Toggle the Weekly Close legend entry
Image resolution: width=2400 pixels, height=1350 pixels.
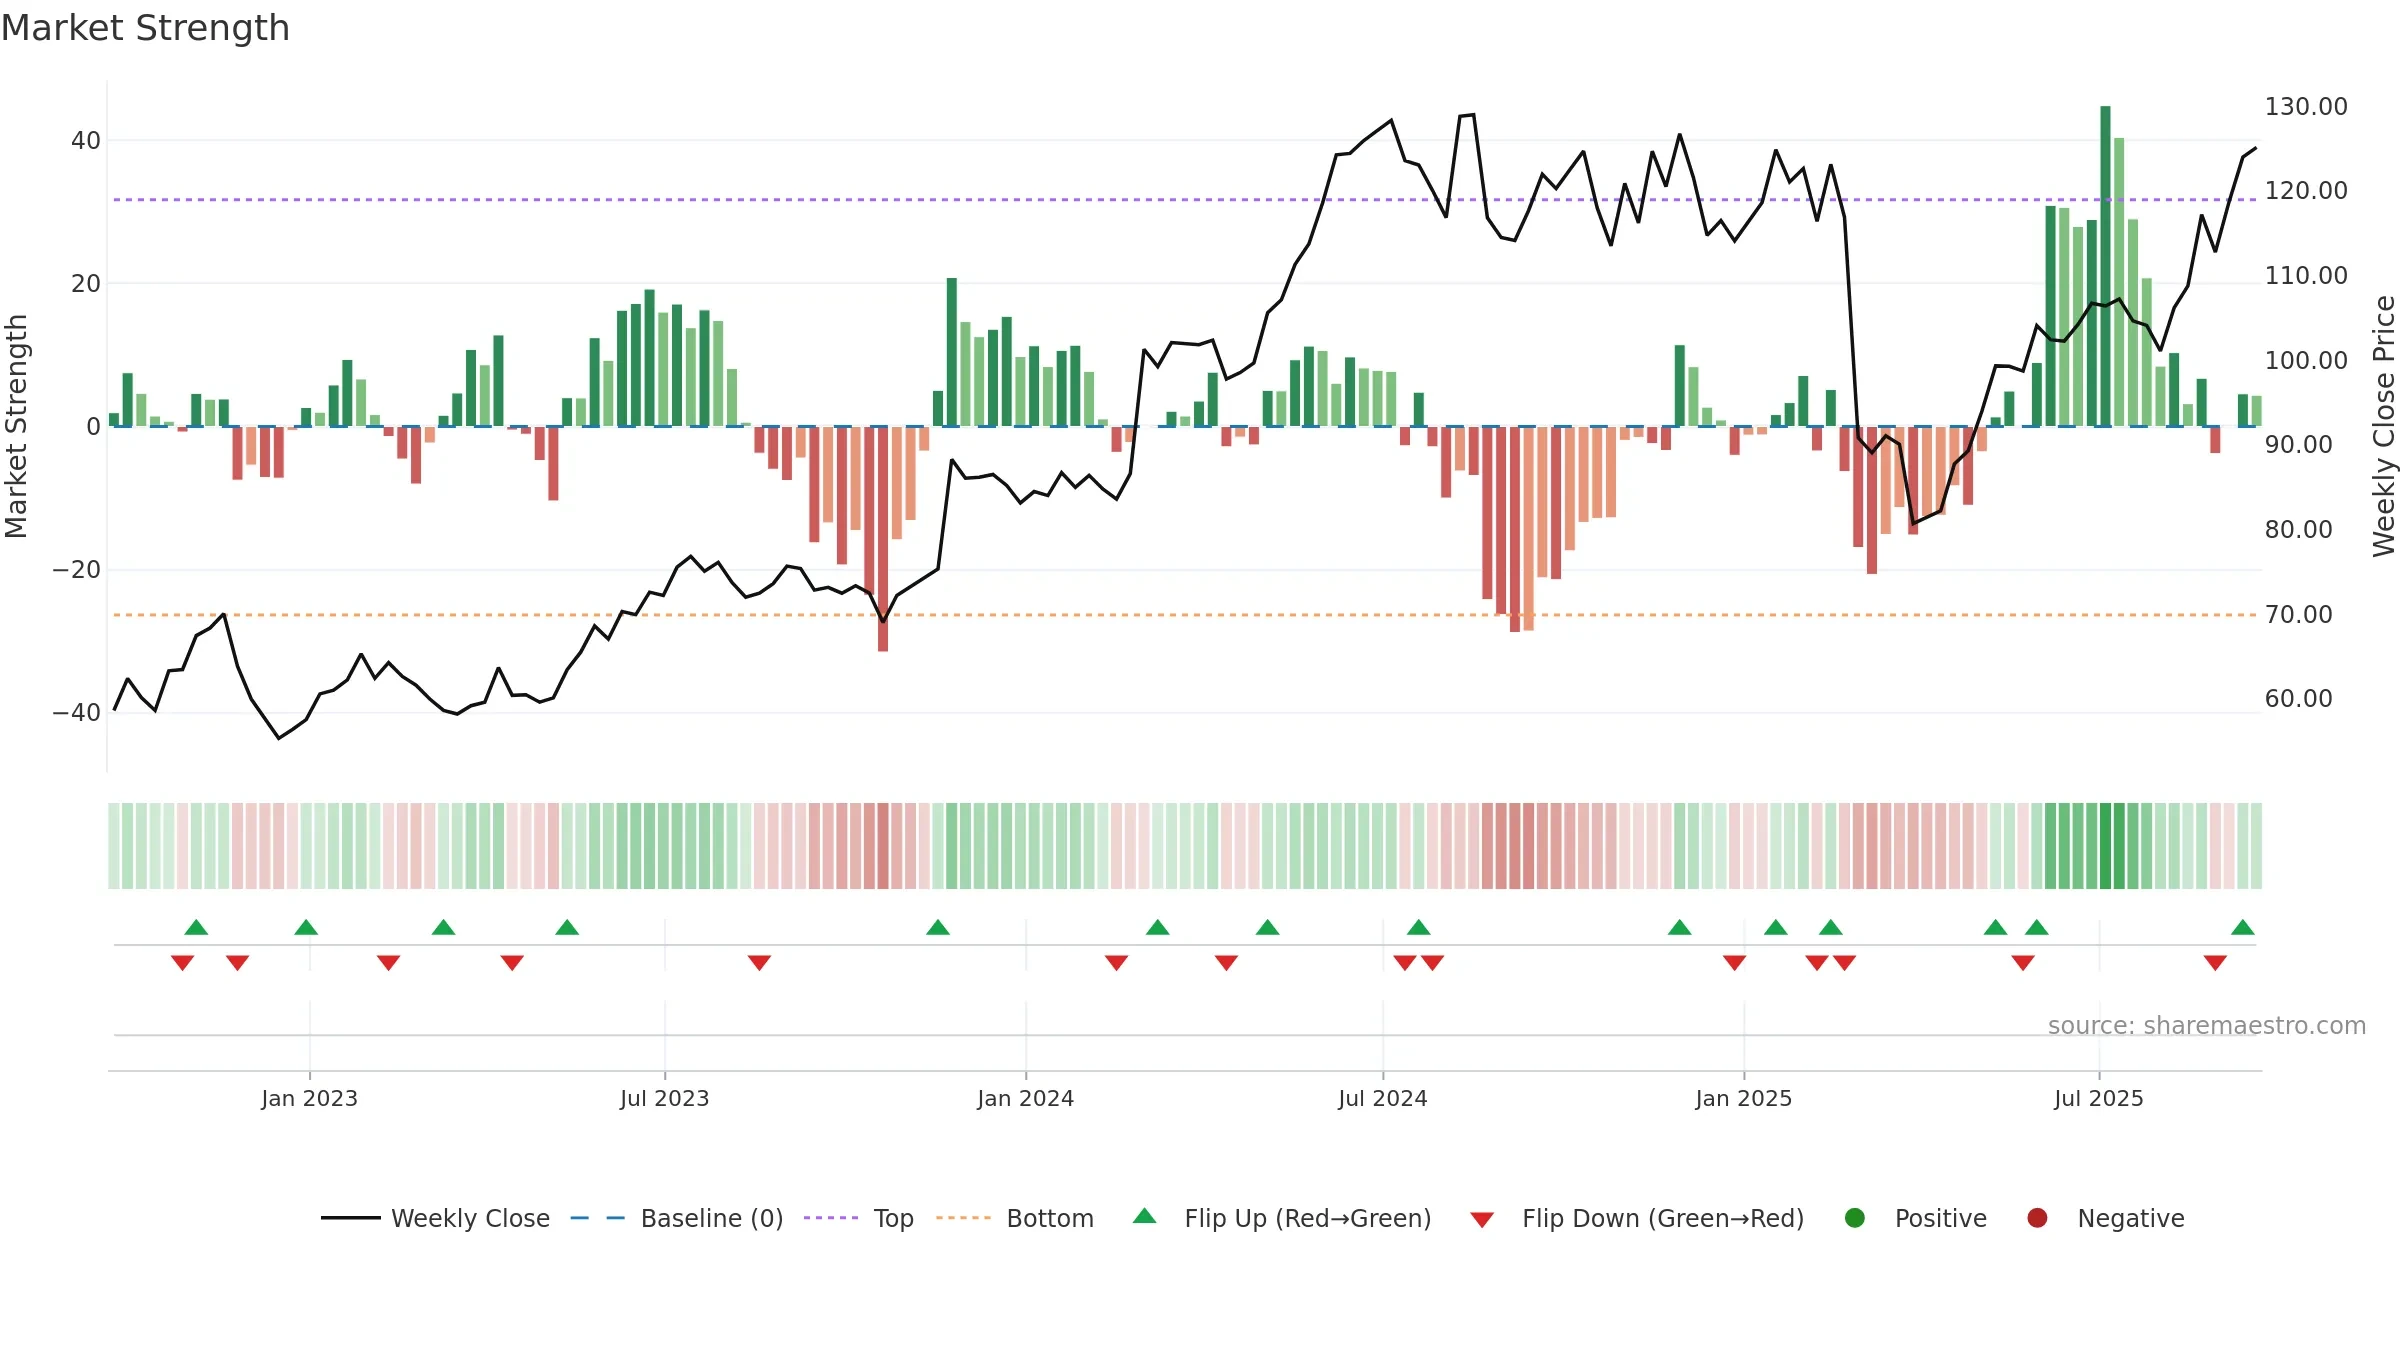click(435, 1218)
